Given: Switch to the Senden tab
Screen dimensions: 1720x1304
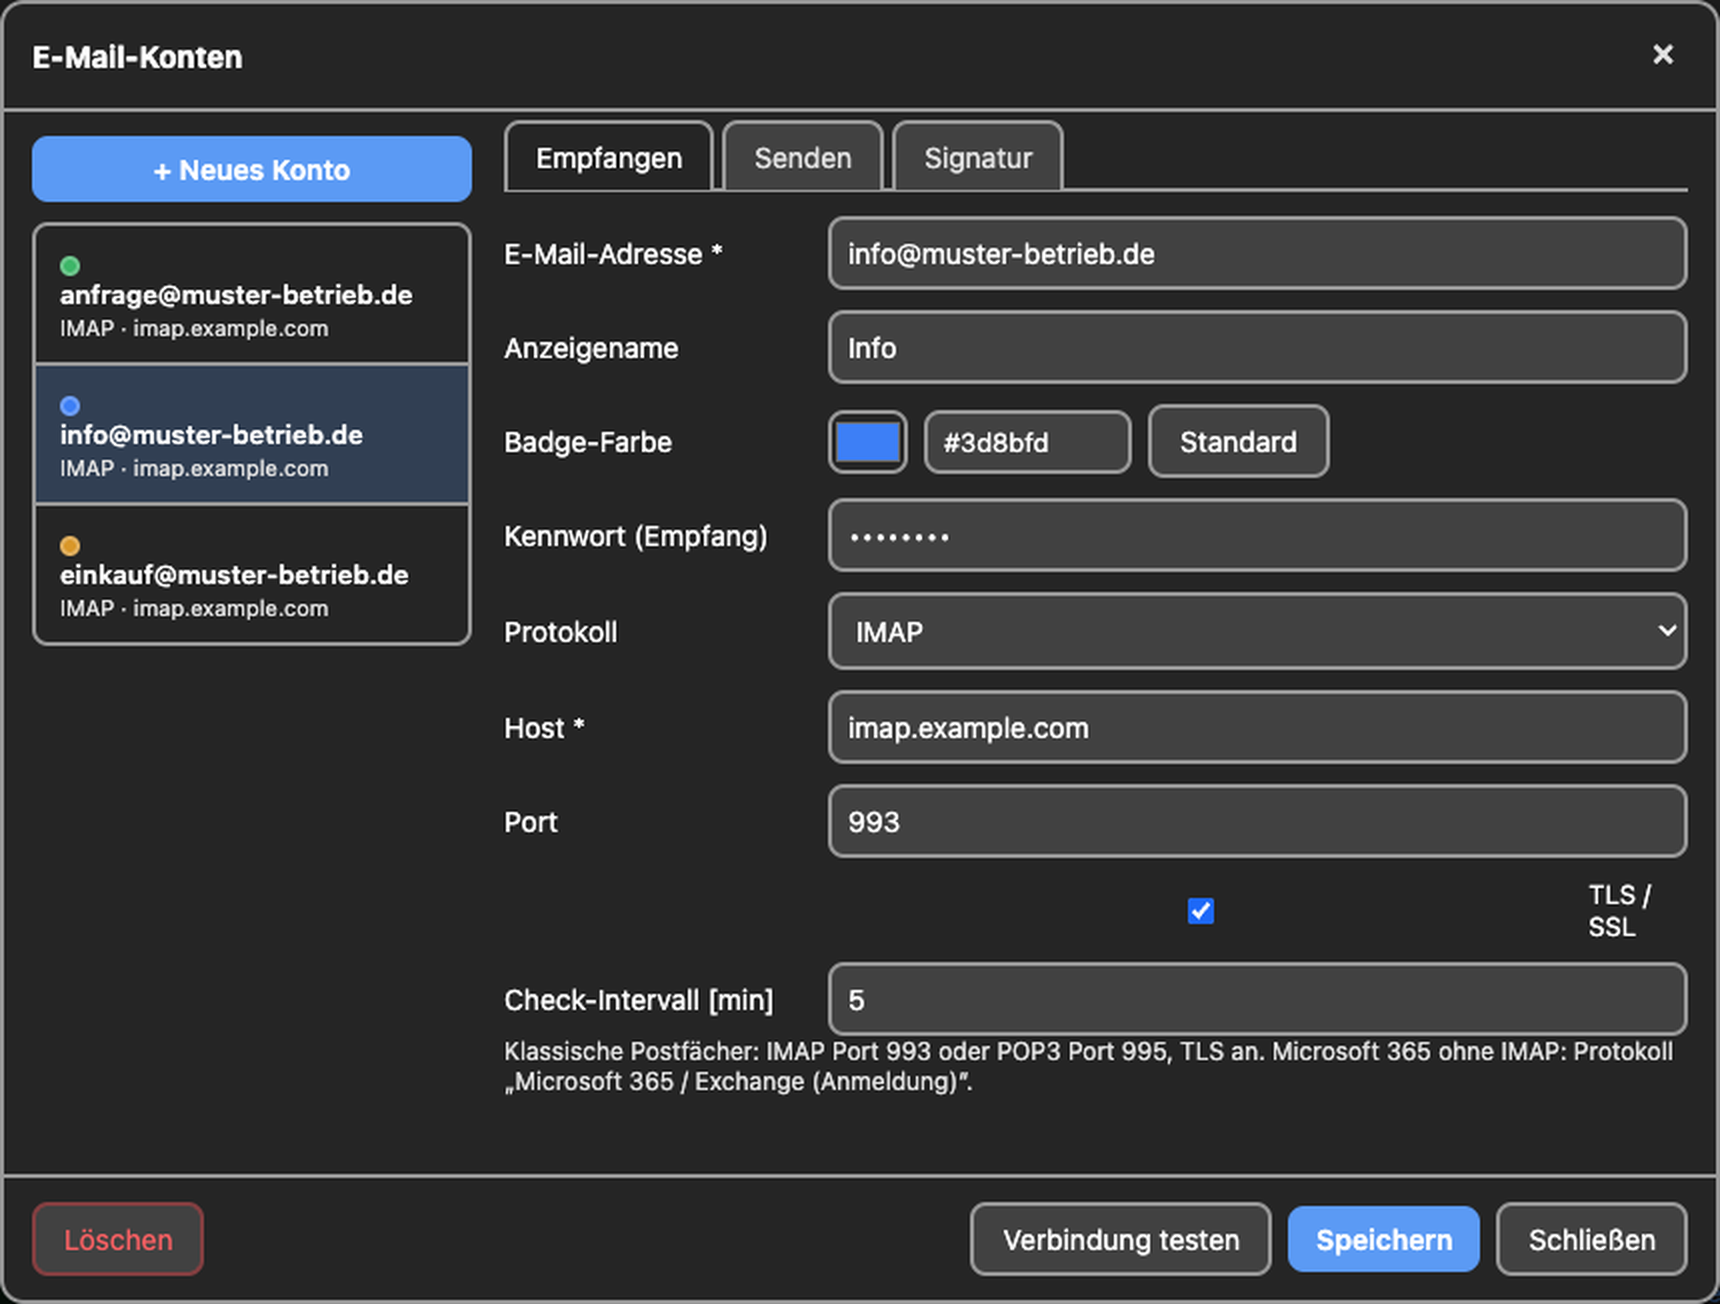Looking at the screenshot, I should [802, 157].
